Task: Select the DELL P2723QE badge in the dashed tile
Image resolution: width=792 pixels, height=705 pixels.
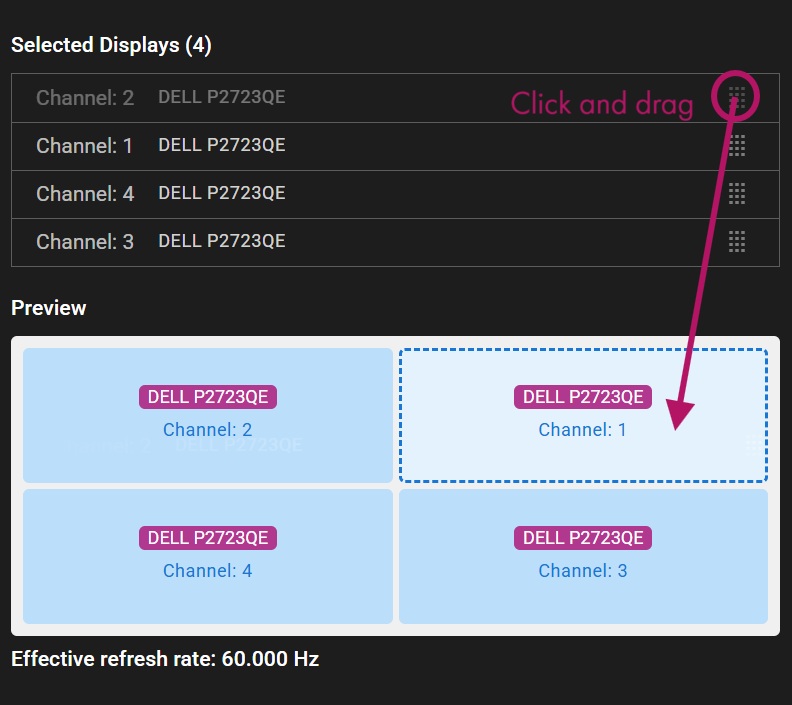Action: tap(583, 396)
